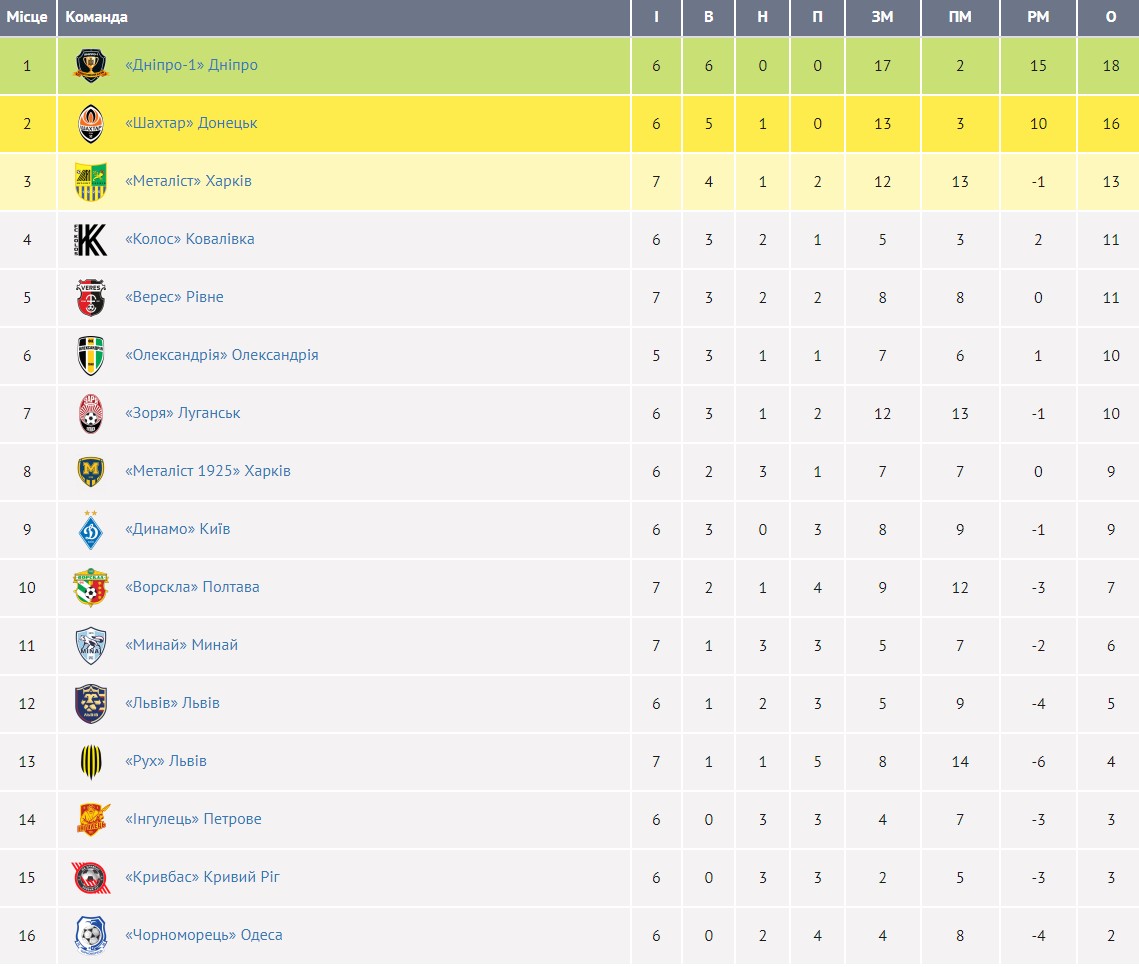Open the «Львів» Львів team page link
Image resolution: width=1139 pixels, height=967 pixels.
coord(172,703)
